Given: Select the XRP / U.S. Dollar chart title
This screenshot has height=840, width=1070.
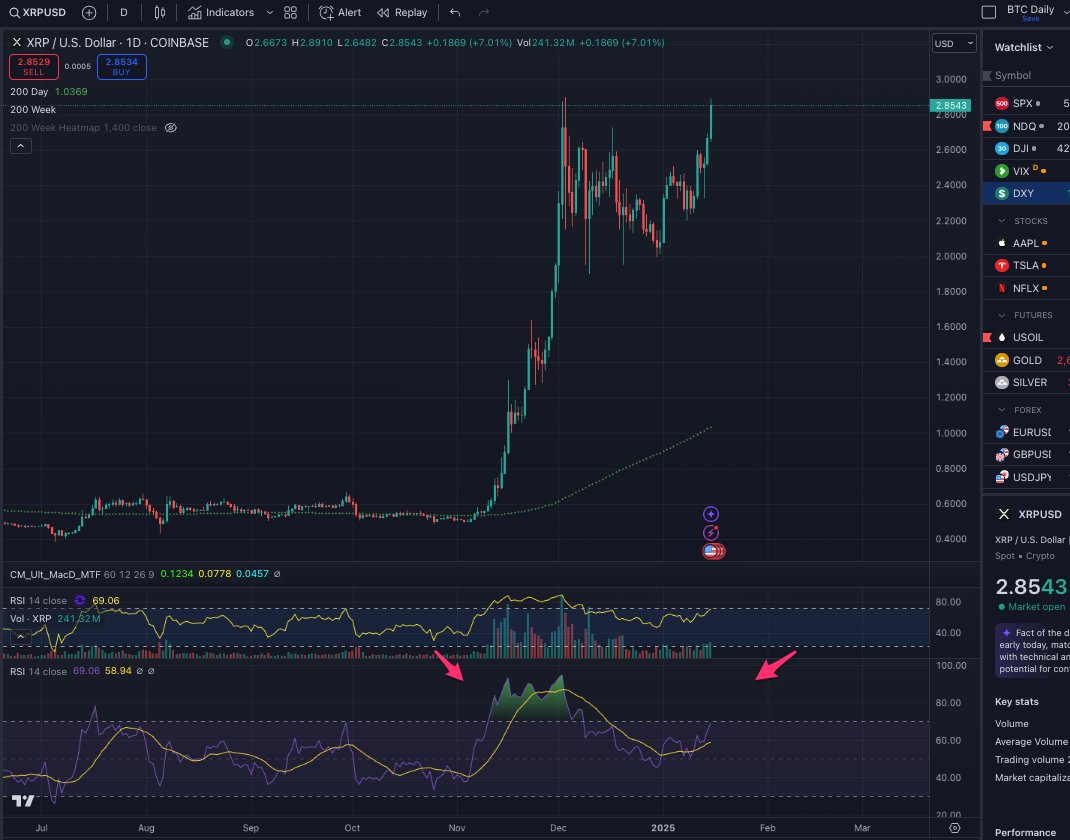Looking at the screenshot, I should click(117, 42).
